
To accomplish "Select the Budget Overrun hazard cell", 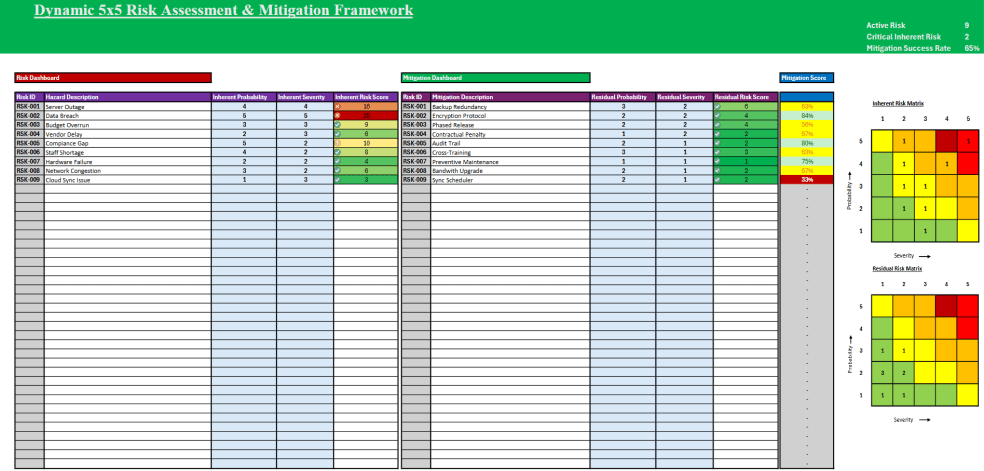I will (127, 125).
